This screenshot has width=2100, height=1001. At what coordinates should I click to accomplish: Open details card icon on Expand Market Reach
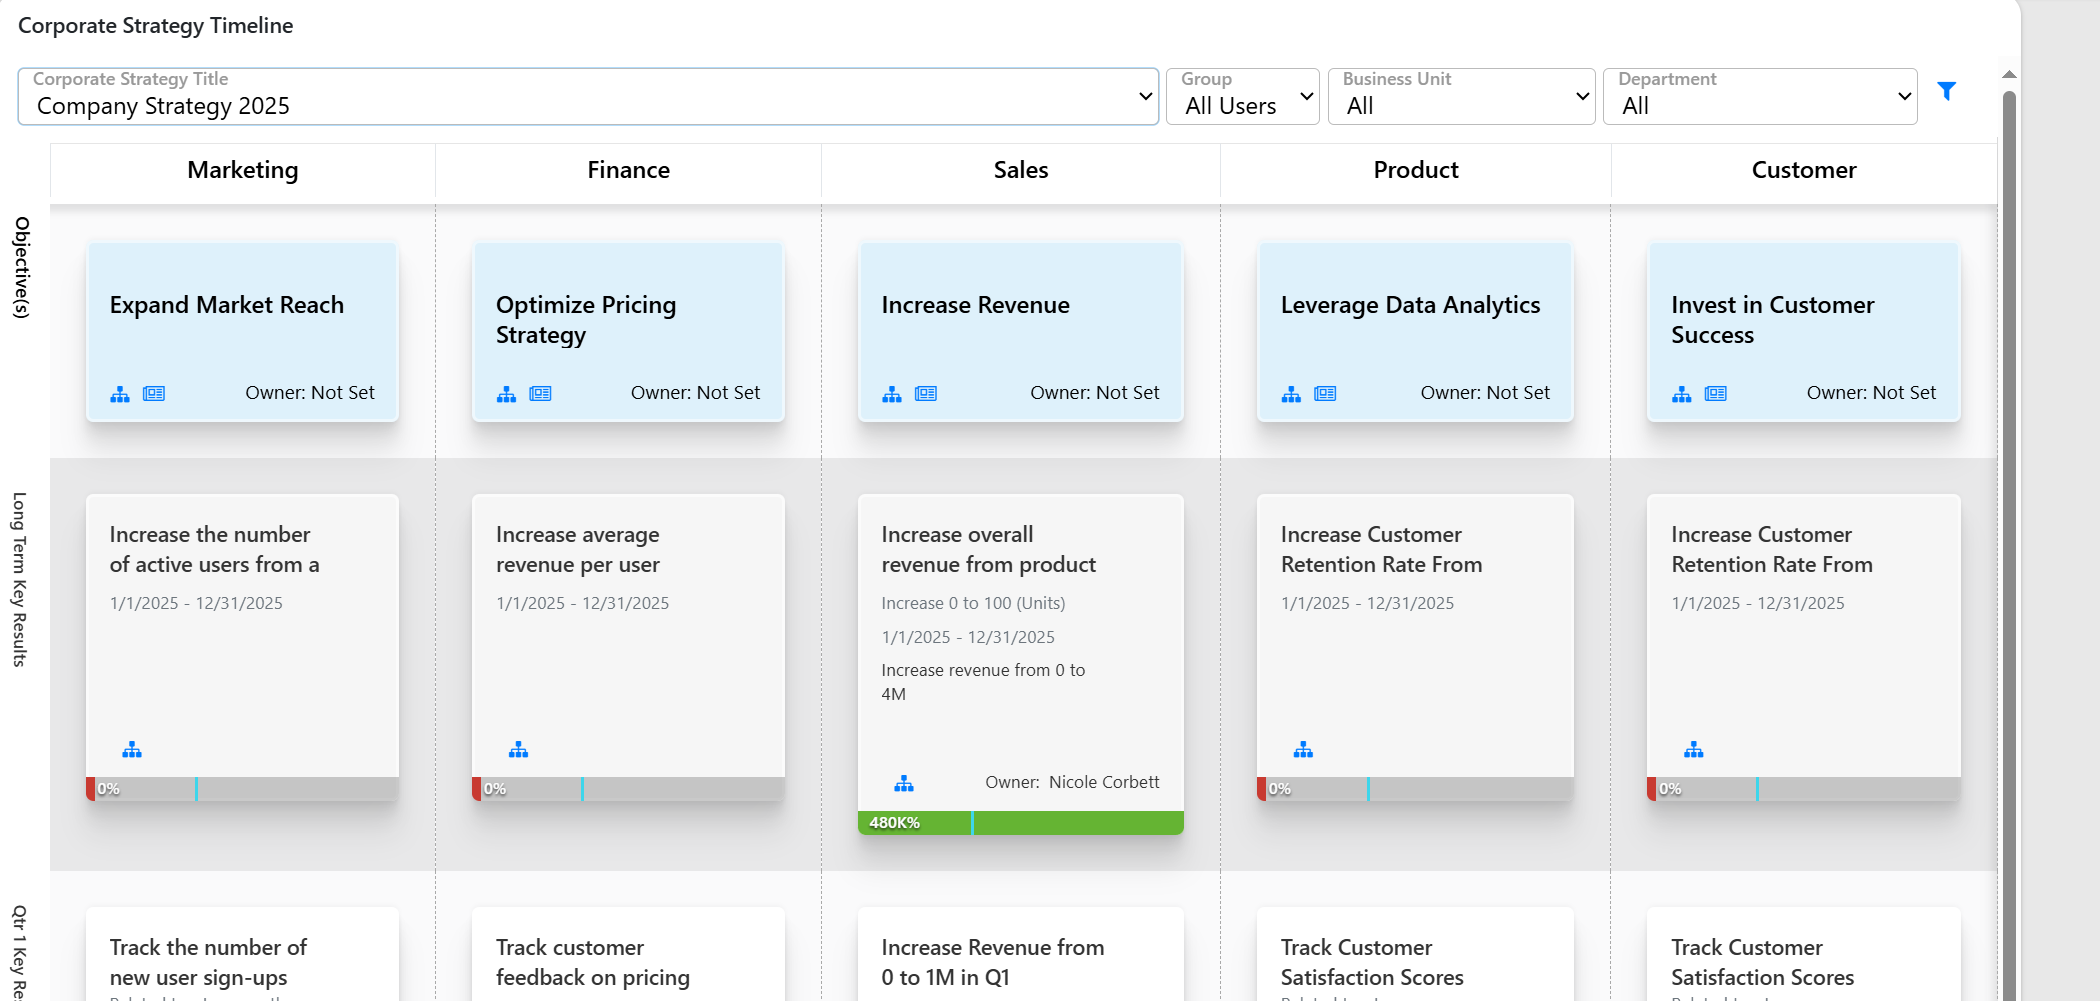tap(154, 394)
